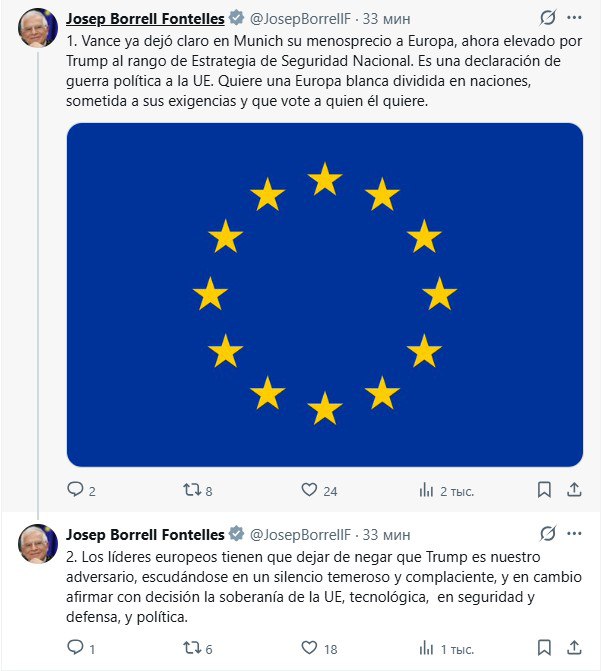Repost the first tweet about Vance
The width and height of the screenshot is (603, 671).
pos(189,490)
